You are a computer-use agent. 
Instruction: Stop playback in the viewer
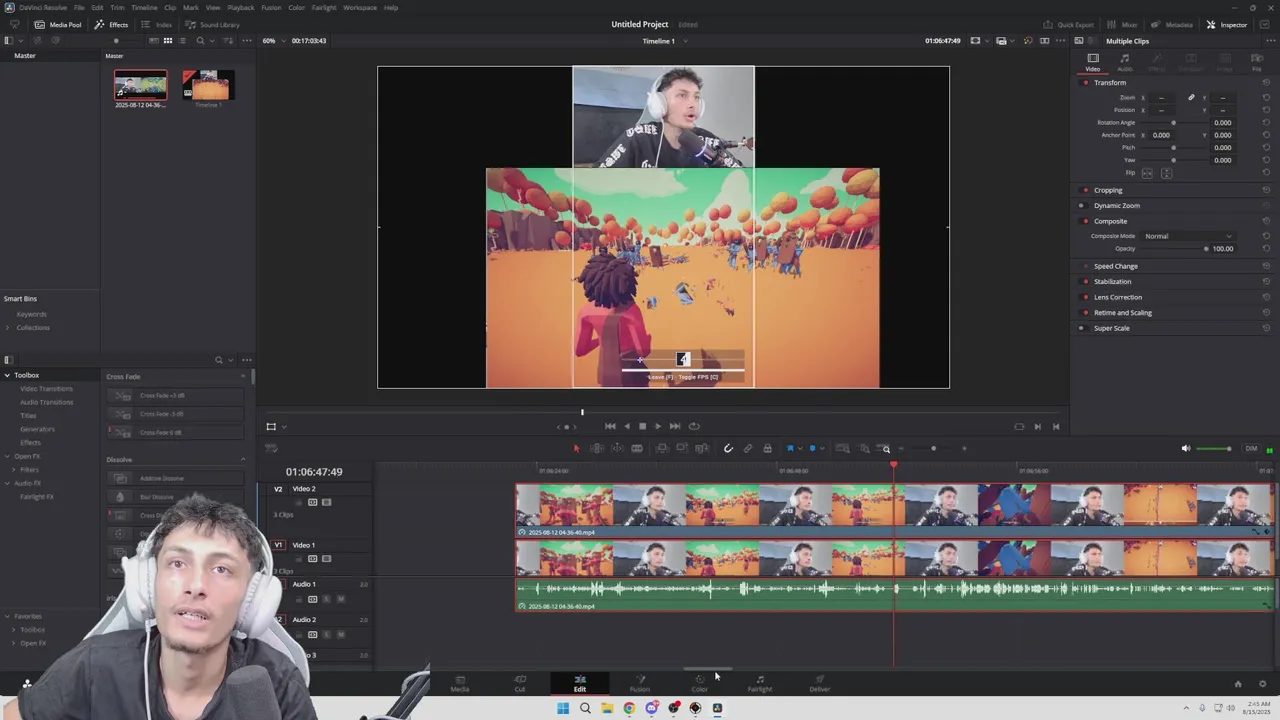(x=642, y=426)
